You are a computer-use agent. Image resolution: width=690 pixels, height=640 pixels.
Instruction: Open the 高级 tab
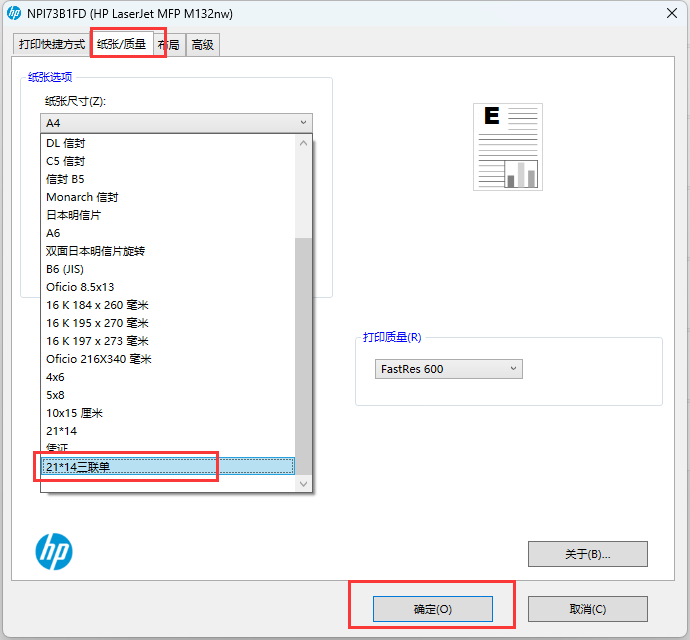(x=203, y=45)
